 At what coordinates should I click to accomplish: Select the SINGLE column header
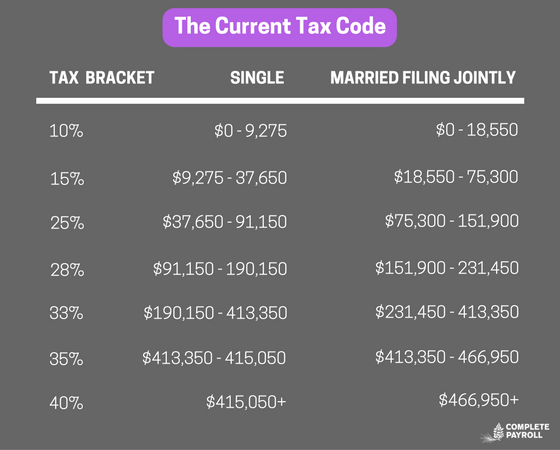tap(257, 78)
